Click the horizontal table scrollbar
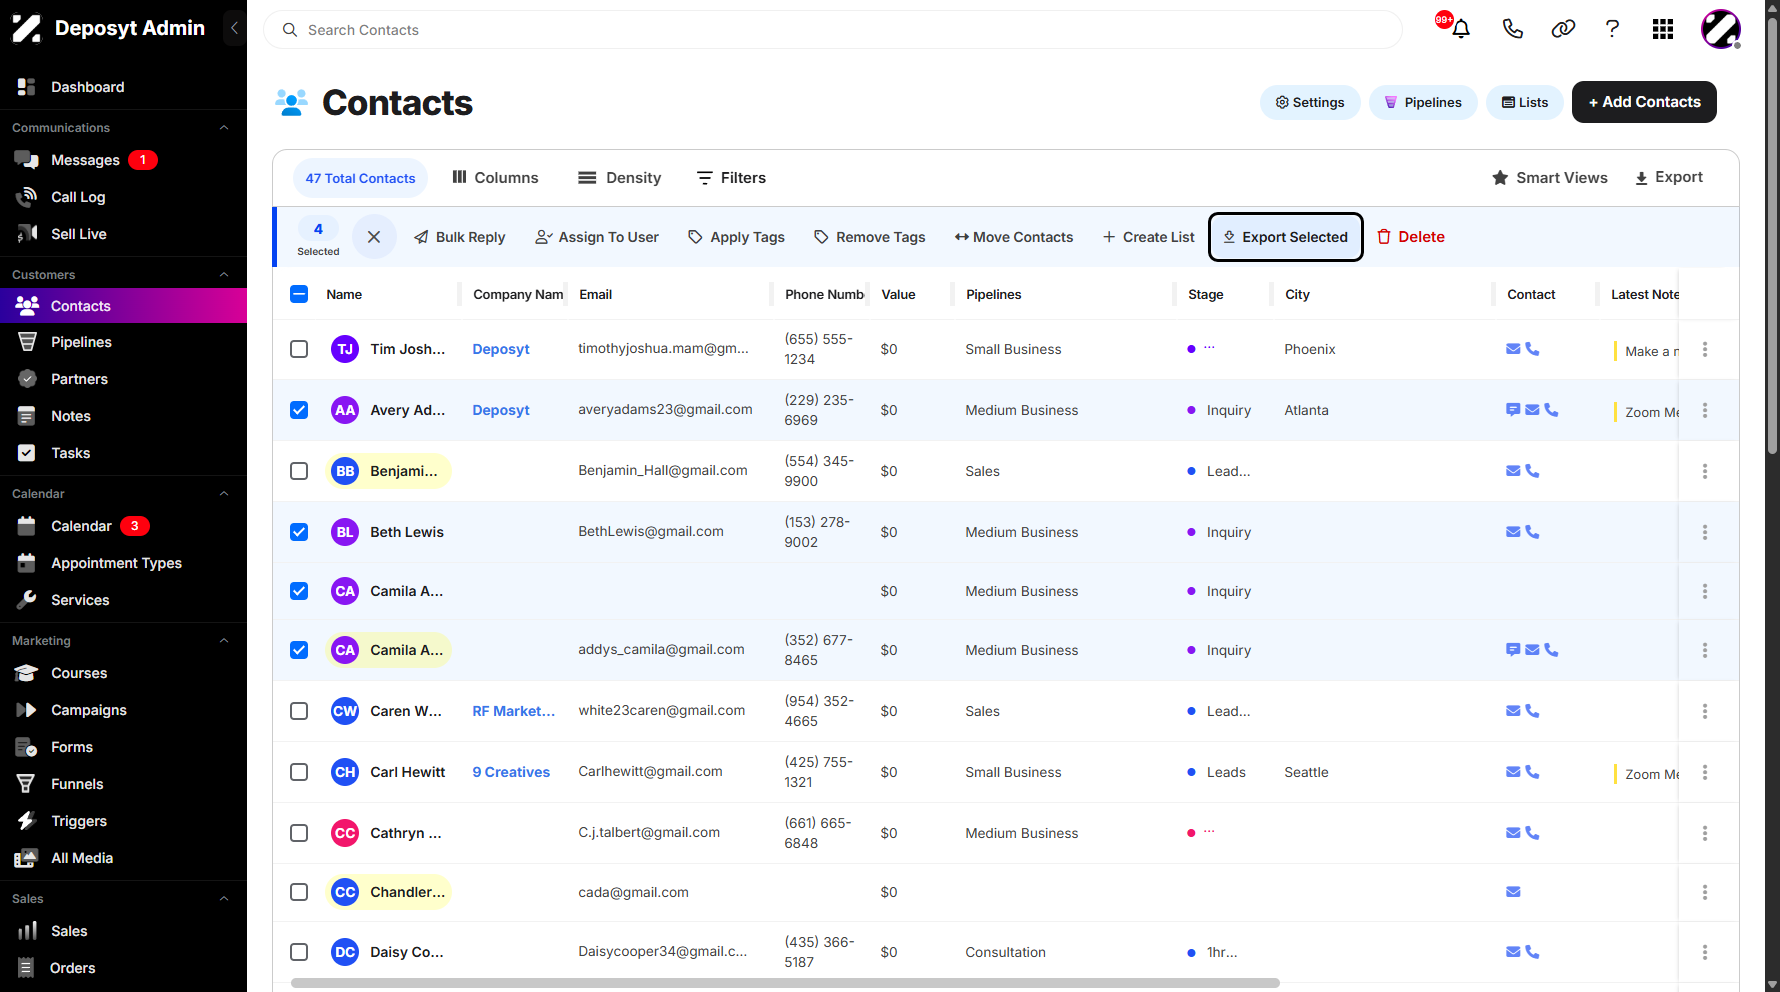1780x992 pixels. [x=785, y=983]
